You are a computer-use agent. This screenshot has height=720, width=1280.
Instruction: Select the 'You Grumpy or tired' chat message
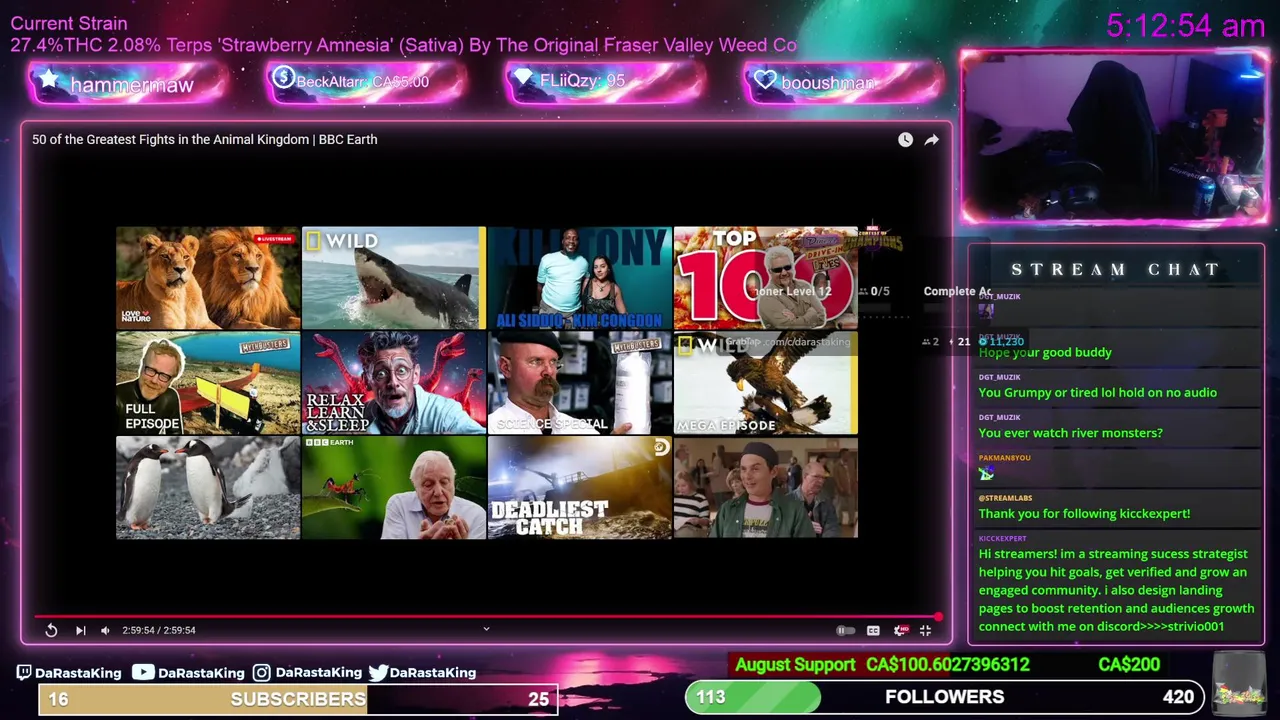pos(1097,392)
